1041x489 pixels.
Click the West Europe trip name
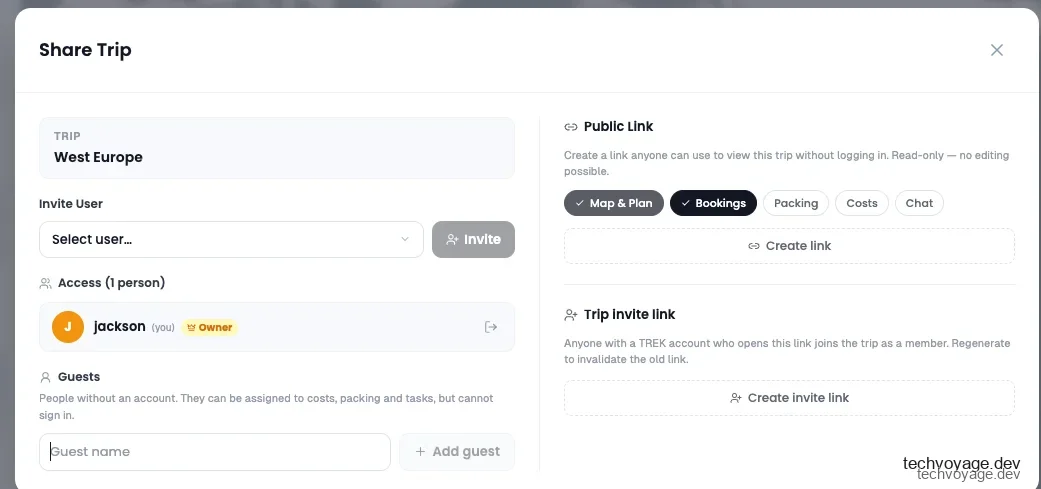click(x=98, y=157)
